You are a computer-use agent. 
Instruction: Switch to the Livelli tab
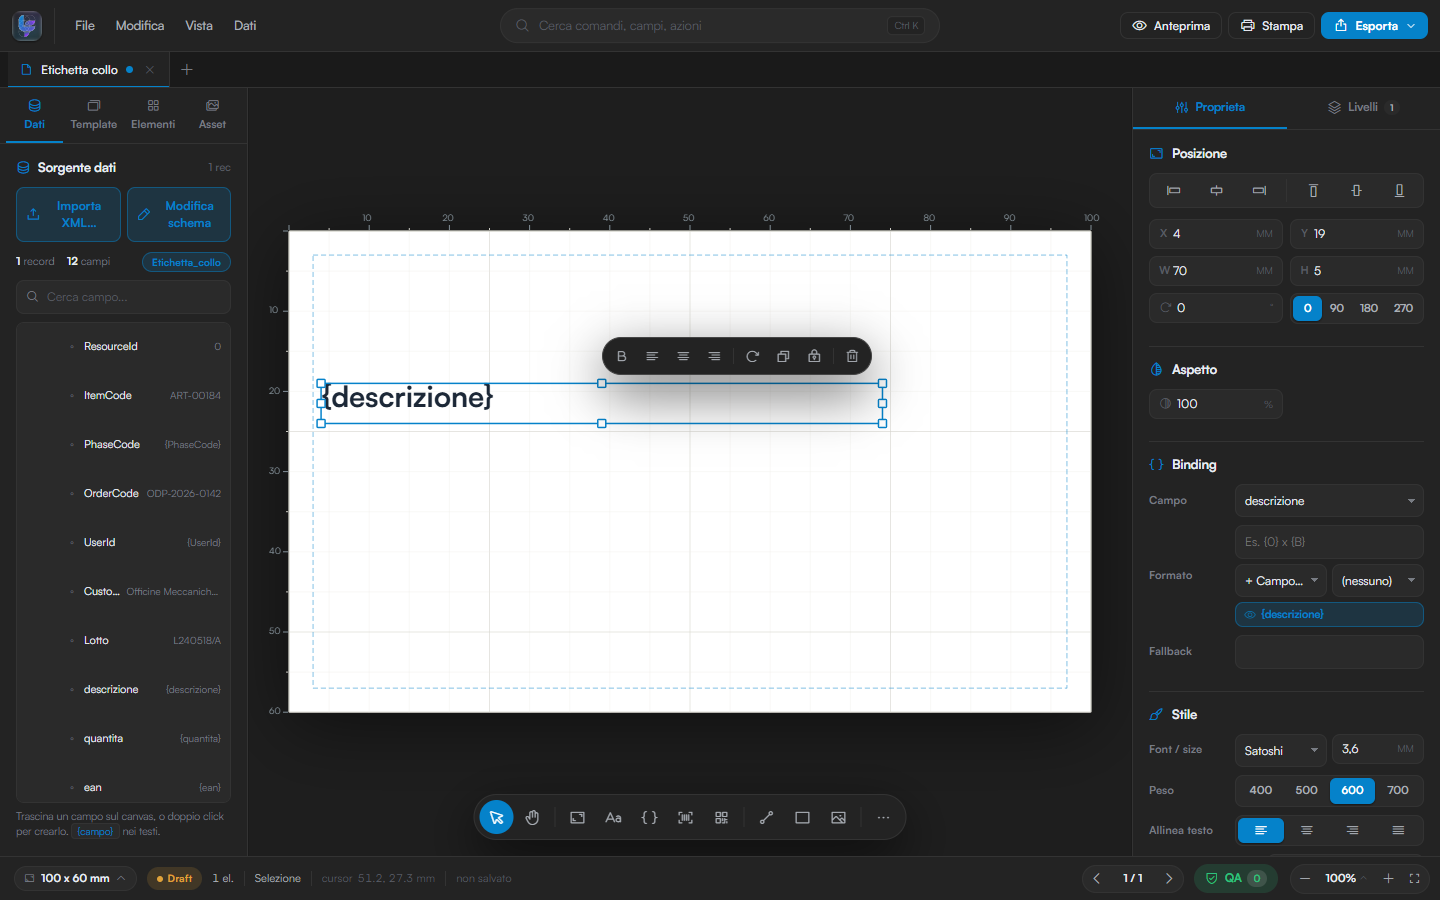click(1361, 107)
